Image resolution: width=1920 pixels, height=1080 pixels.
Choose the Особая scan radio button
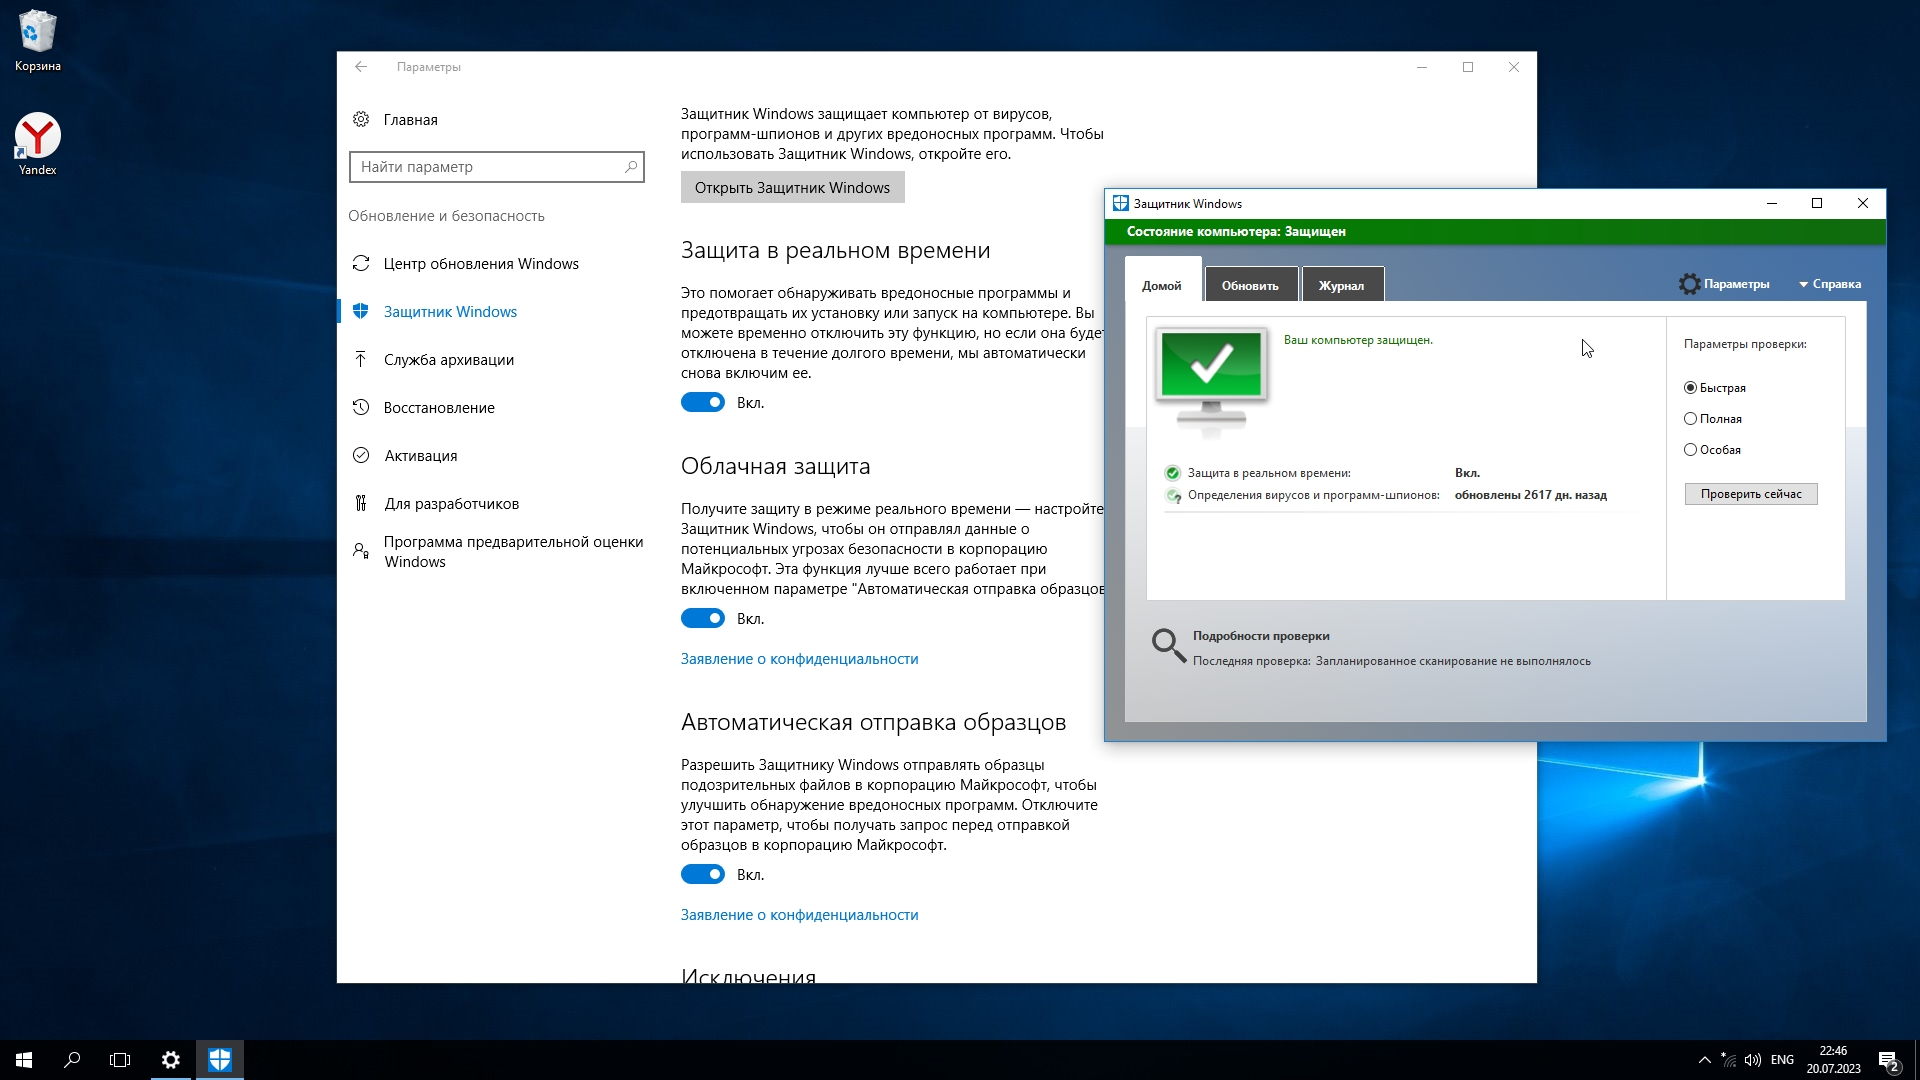1691,450
